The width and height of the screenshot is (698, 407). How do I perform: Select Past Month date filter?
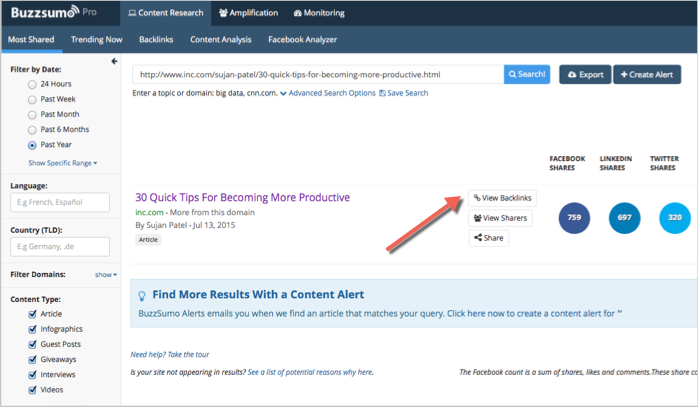coord(32,115)
